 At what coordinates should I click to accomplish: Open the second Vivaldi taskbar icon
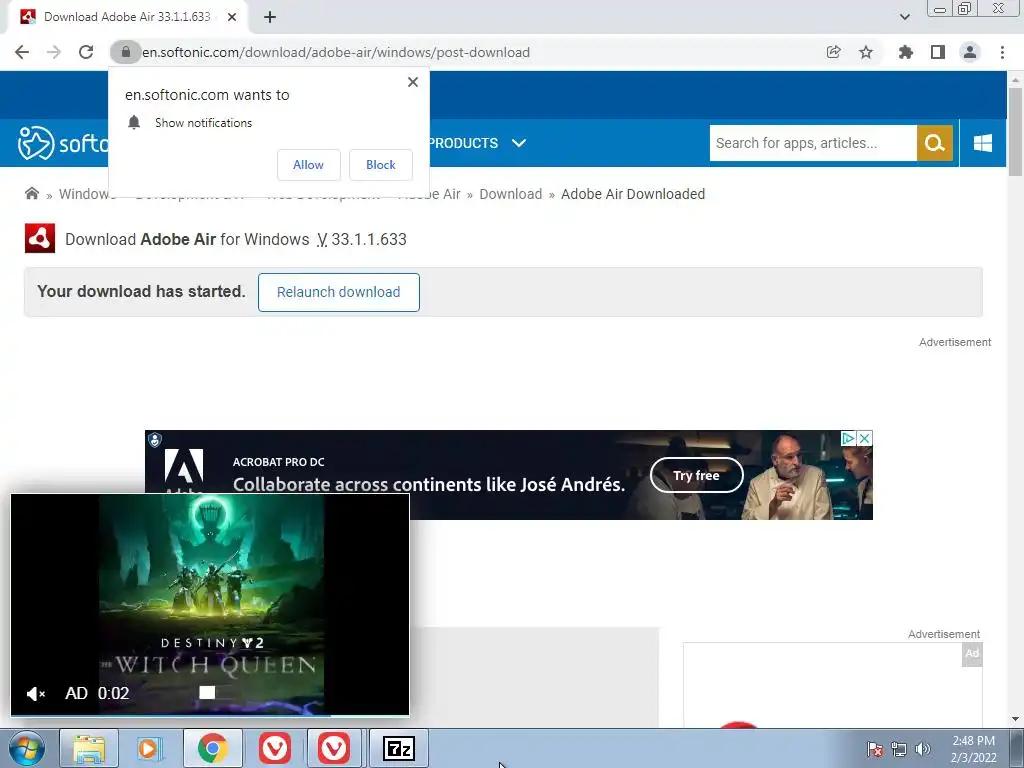coord(334,748)
